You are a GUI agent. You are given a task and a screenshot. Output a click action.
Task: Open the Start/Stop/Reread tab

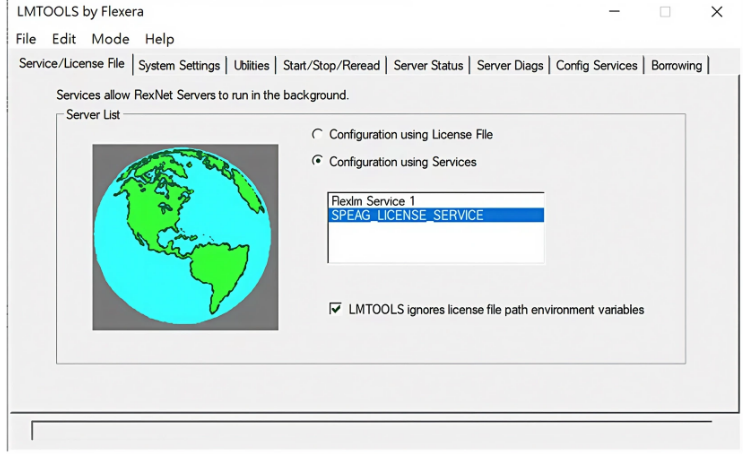click(331, 65)
